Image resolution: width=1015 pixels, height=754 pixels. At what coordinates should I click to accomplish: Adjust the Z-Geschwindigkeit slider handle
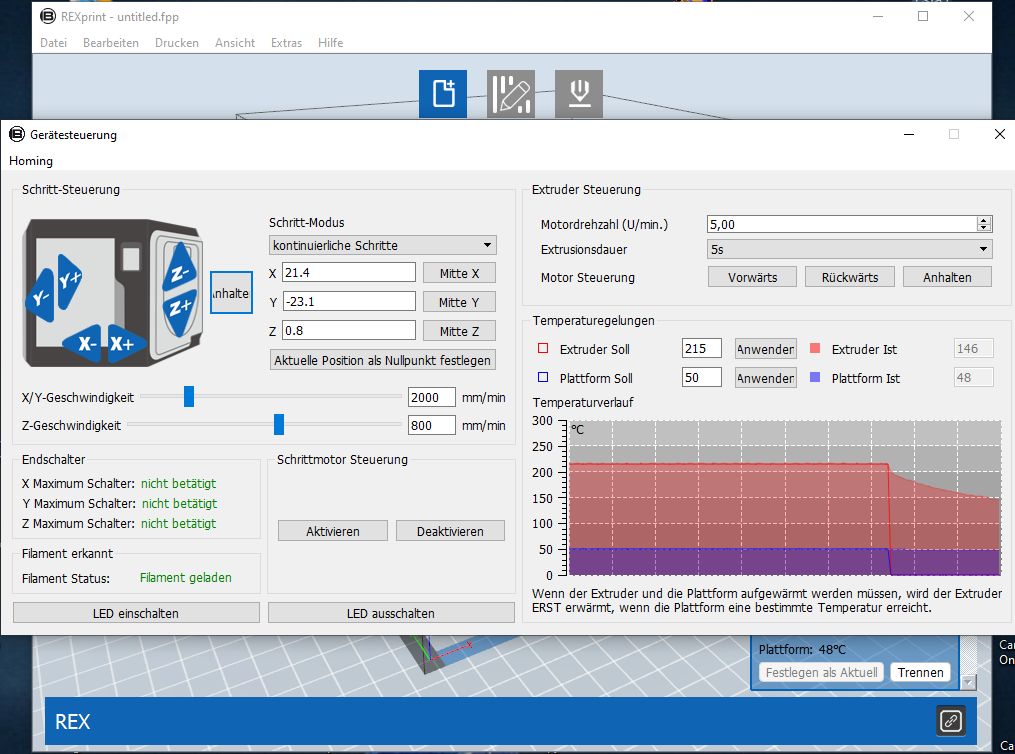(x=279, y=425)
